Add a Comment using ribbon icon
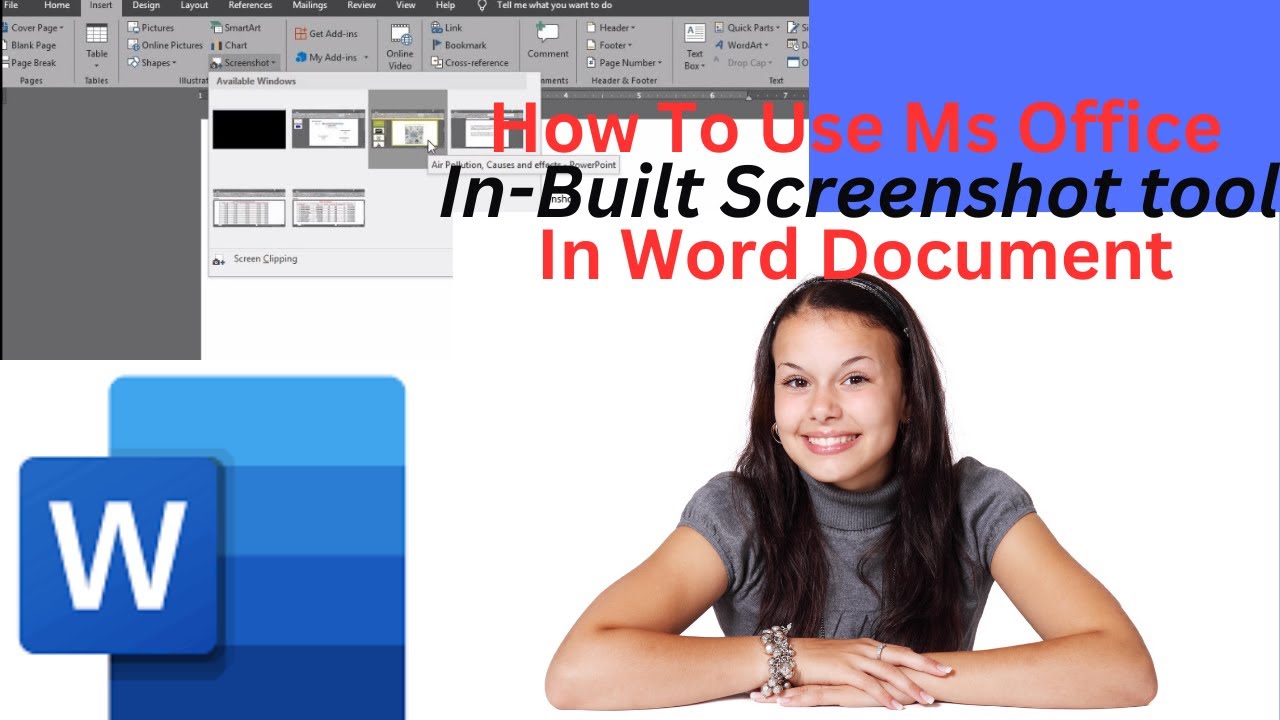This screenshot has height=720, width=1280. point(547,33)
